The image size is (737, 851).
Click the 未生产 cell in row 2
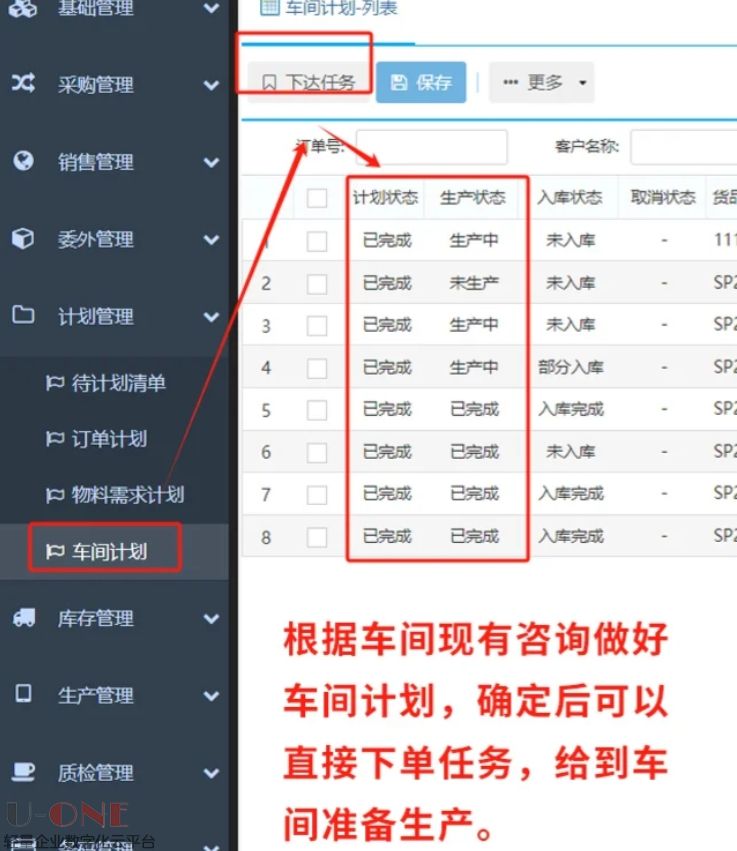[474, 283]
